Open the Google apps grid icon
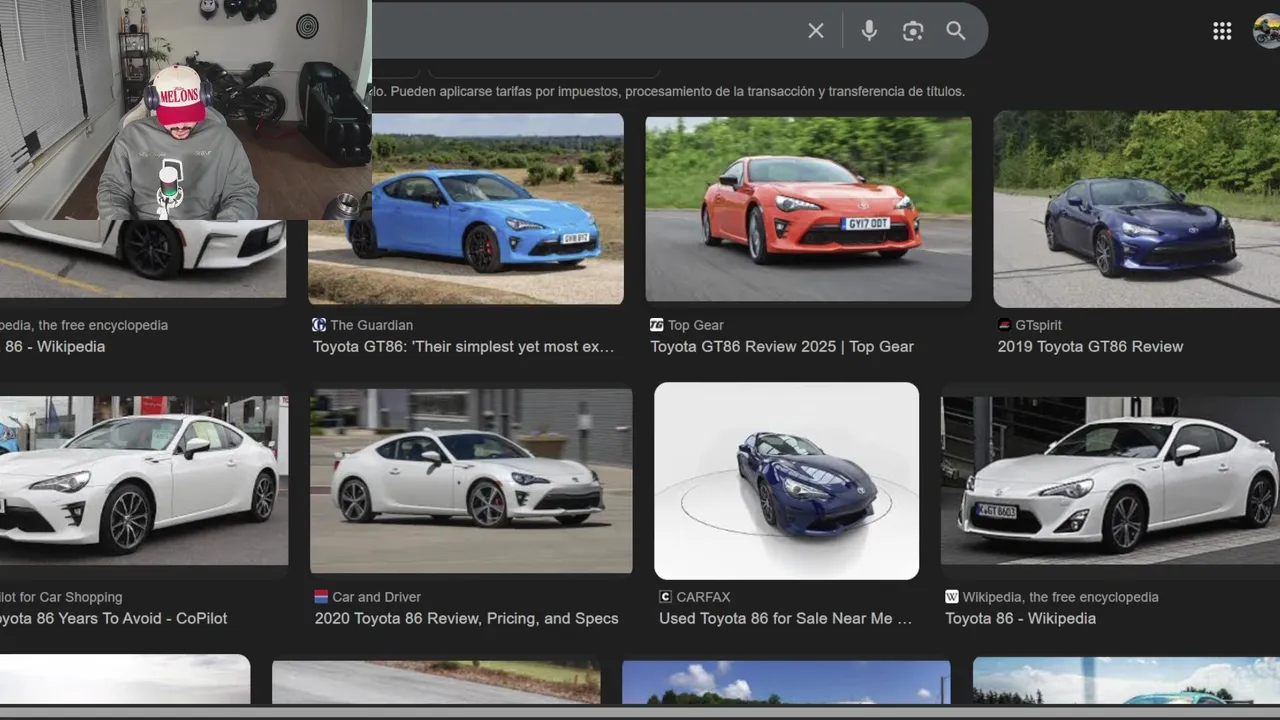This screenshot has height=720, width=1280. [1222, 31]
